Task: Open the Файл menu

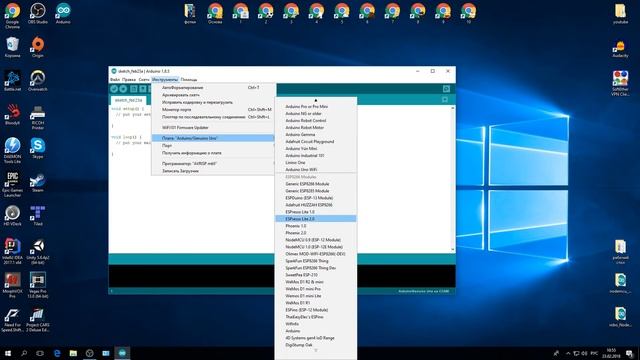Action: pos(115,80)
